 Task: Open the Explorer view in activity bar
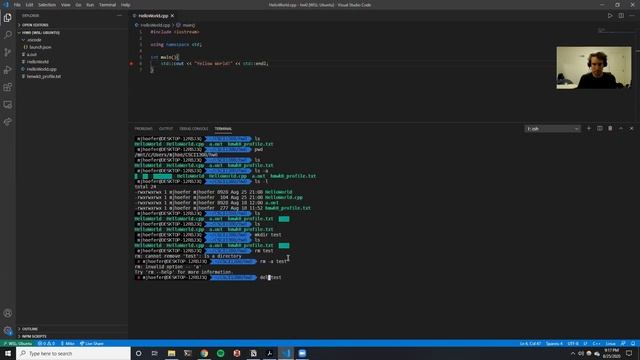[8, 18]
